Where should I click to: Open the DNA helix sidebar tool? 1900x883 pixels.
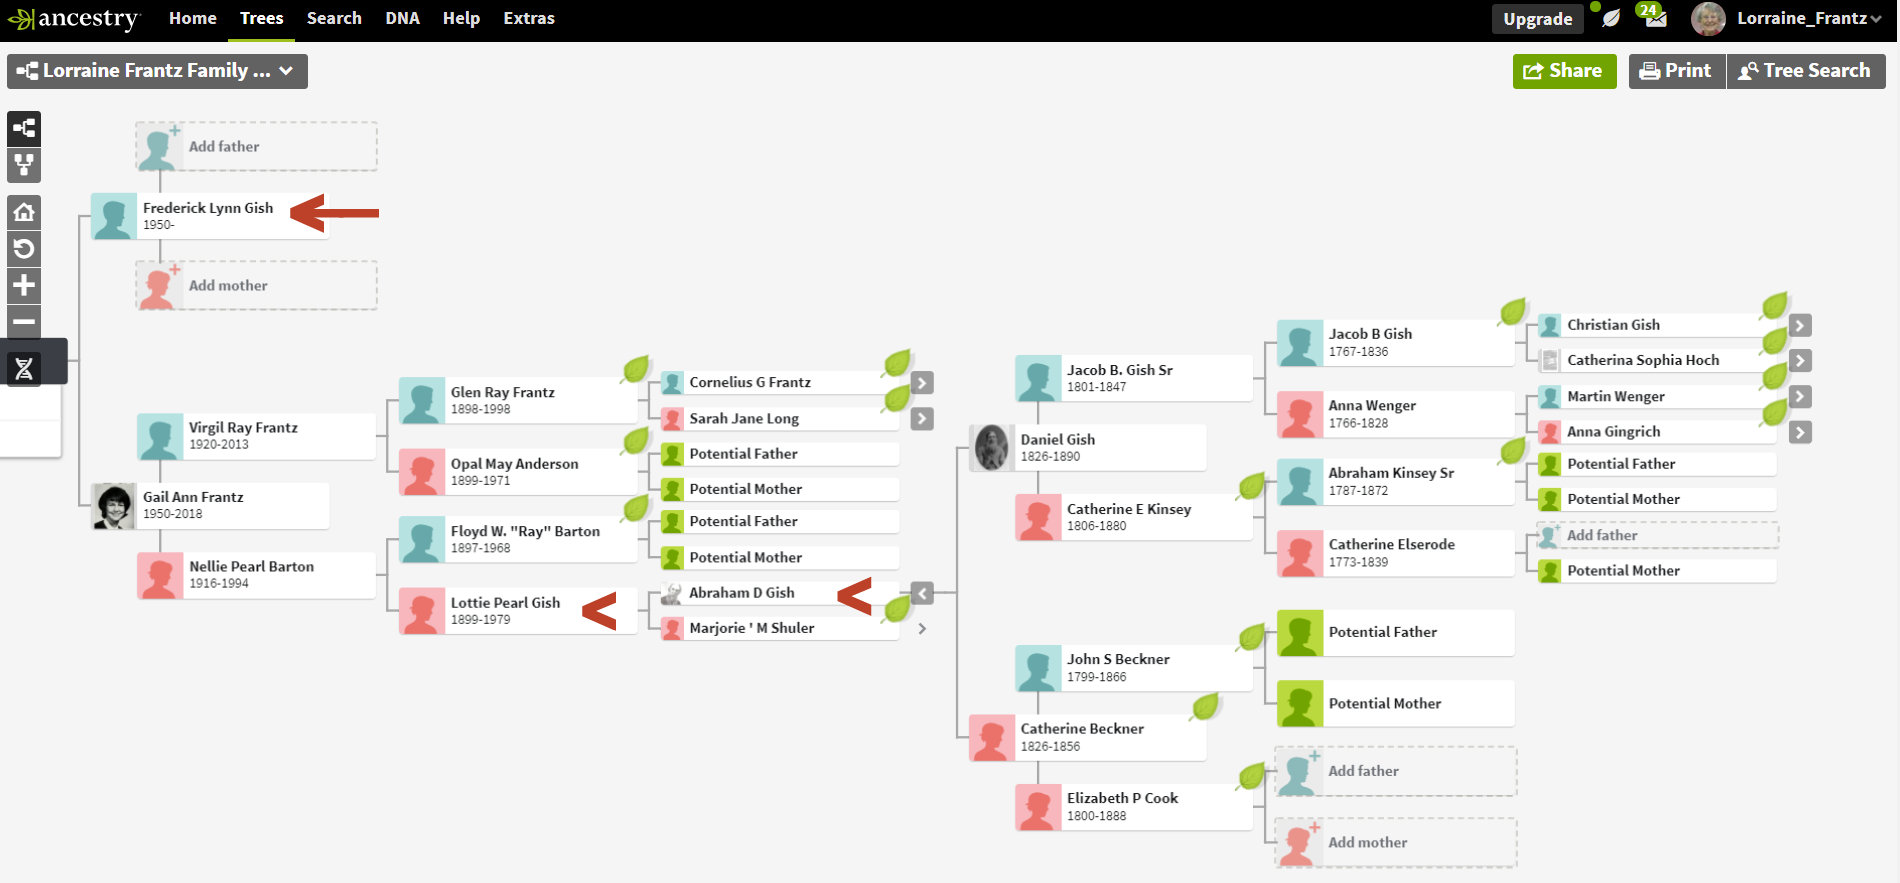tap(24, 369)
